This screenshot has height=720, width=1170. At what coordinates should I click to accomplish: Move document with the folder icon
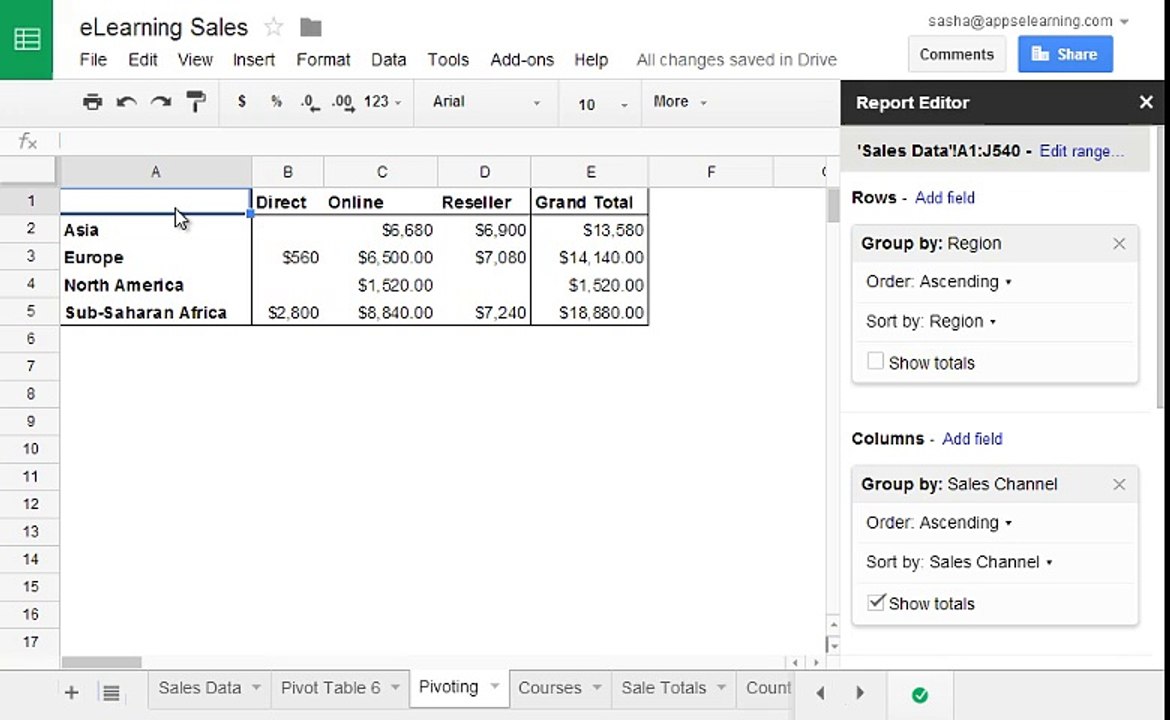[x=310, y=28]
